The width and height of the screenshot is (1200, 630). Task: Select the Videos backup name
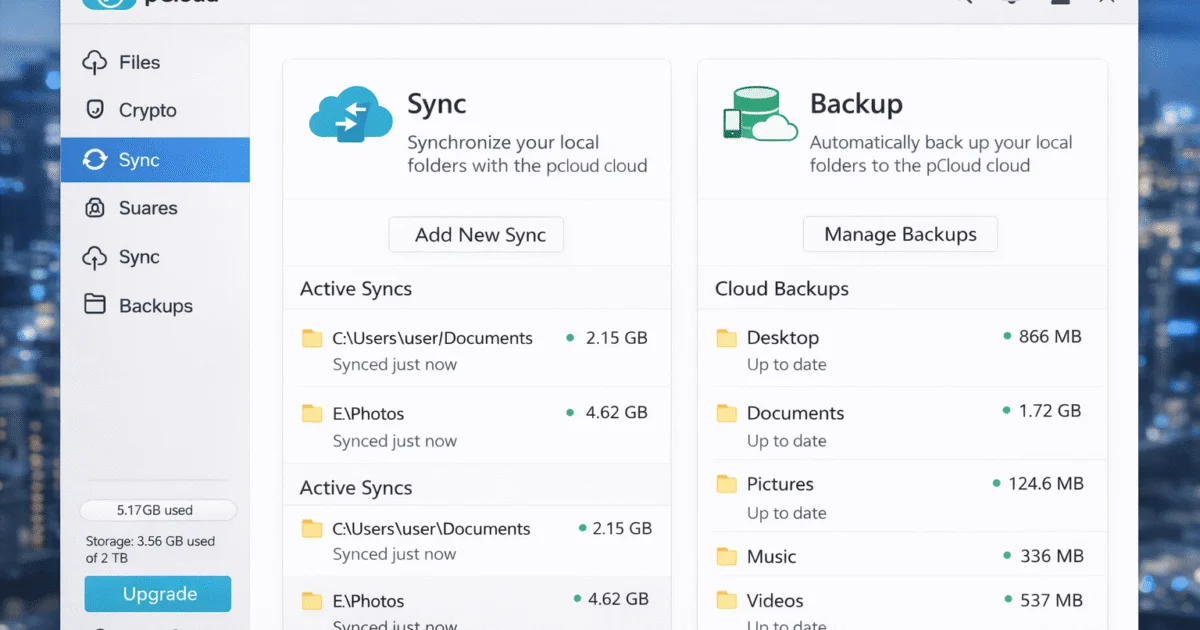(x=775, y=601)
